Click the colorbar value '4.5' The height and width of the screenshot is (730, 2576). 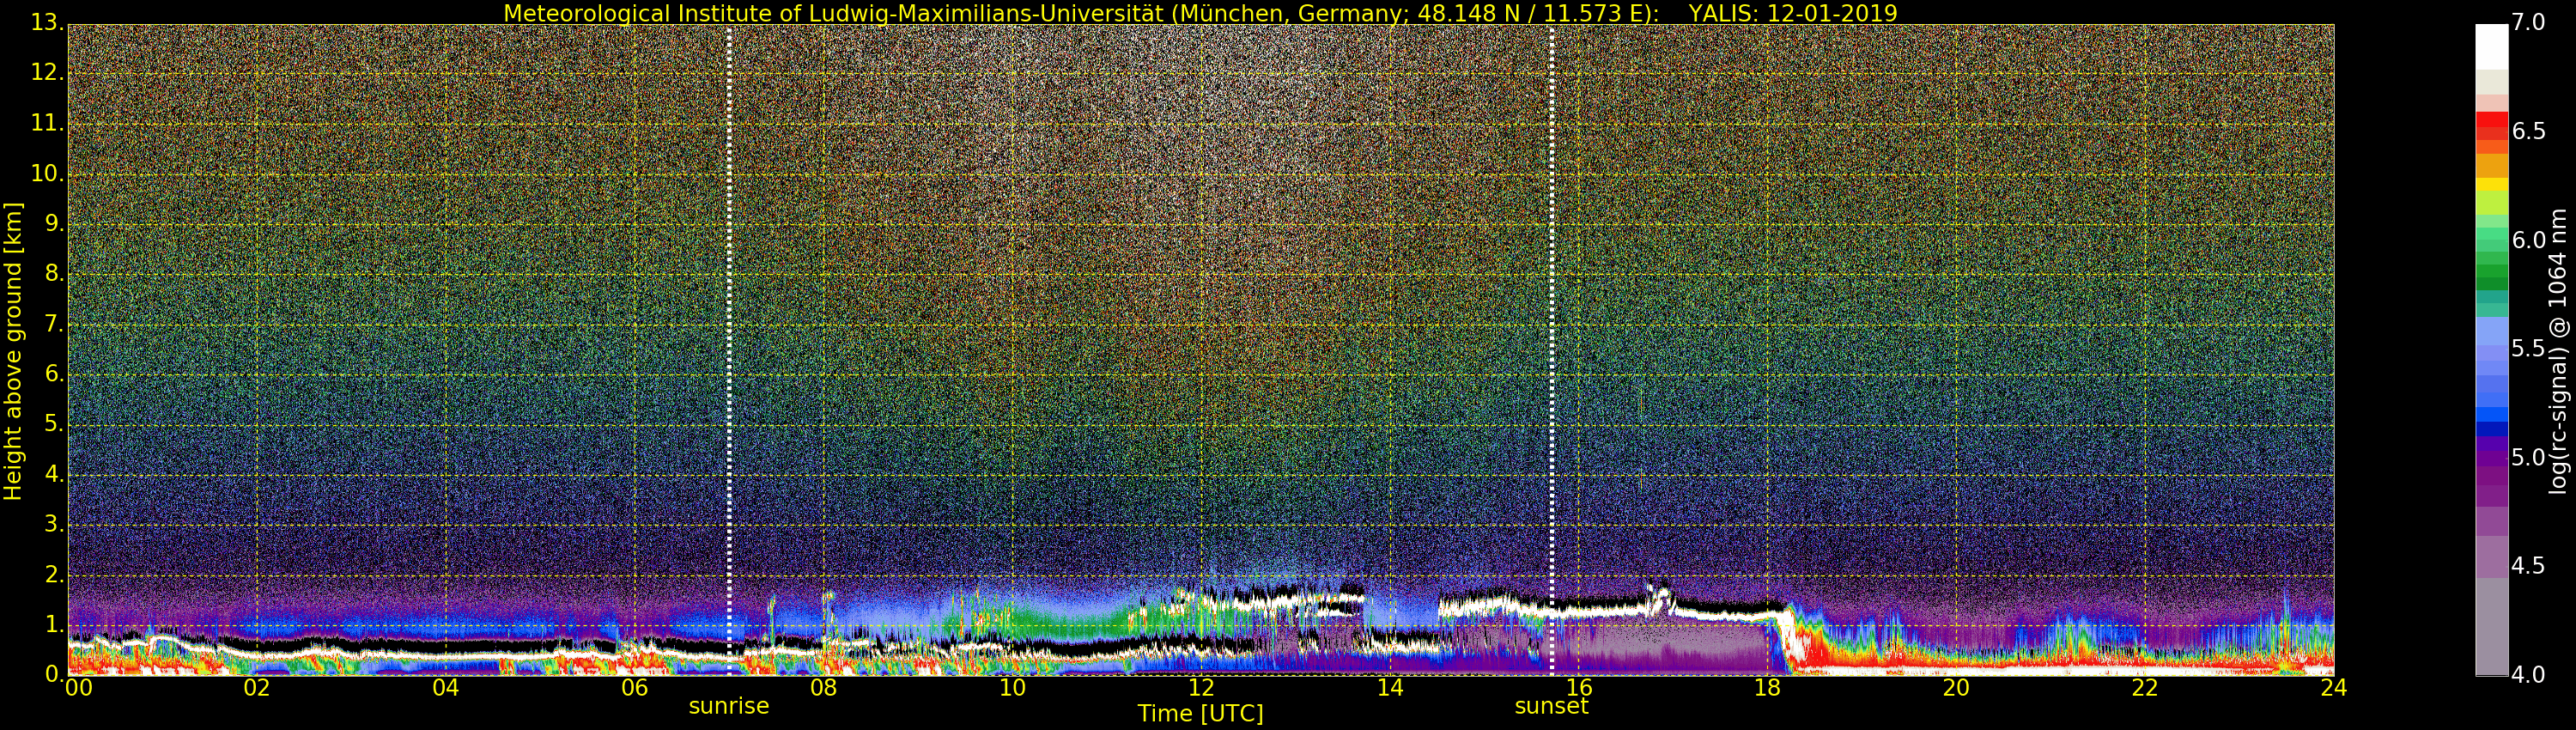pos(2528,566)
